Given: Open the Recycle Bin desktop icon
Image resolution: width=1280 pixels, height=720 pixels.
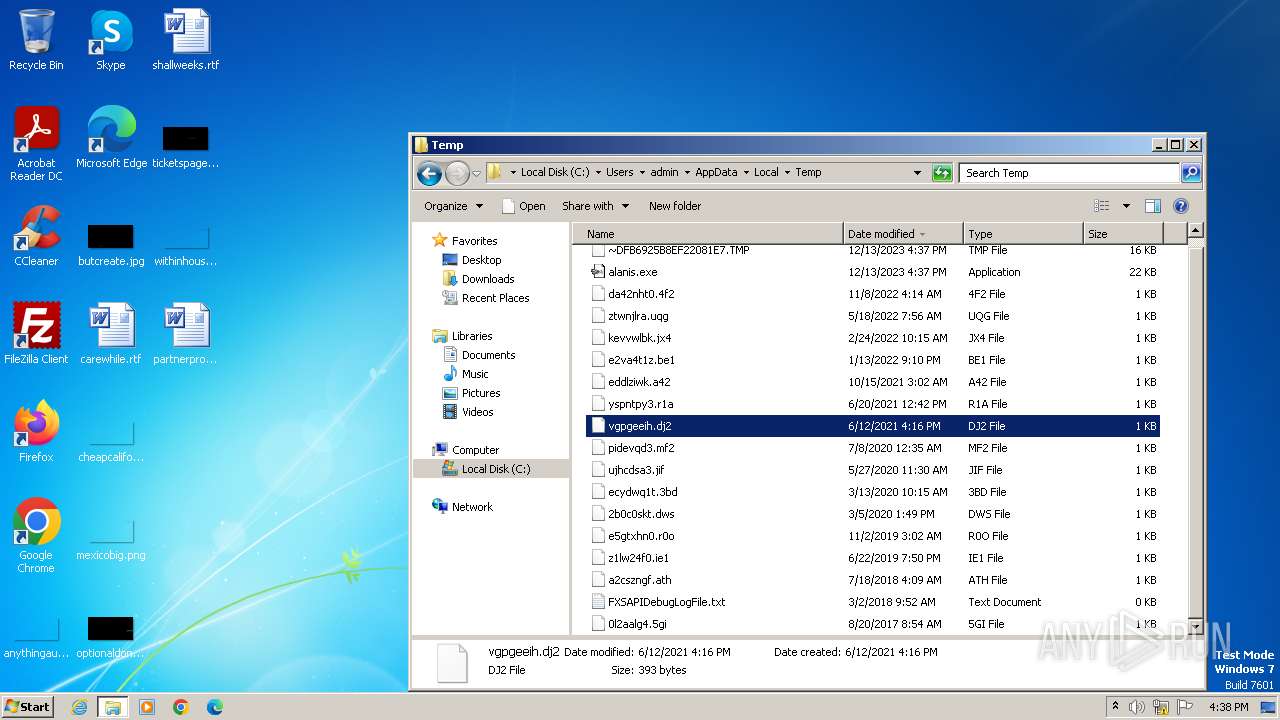Looking at the screenshot, I should [36, 40].
